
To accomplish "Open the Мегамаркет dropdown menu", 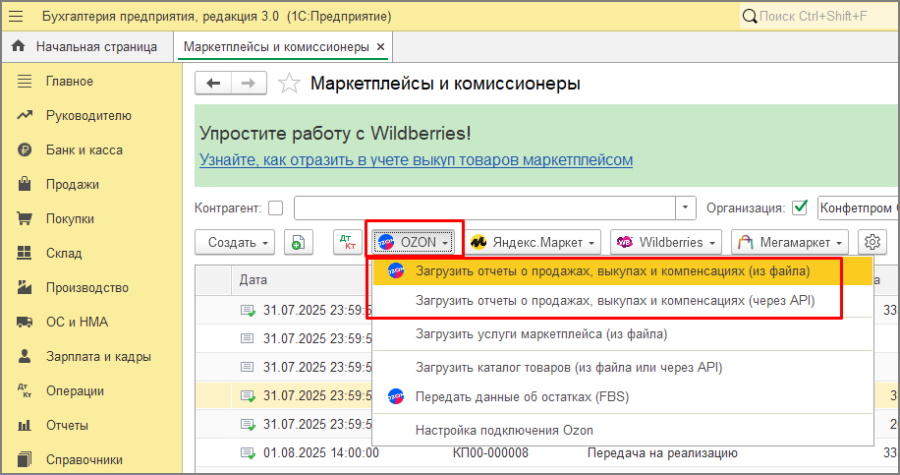I will coord(790,242).
